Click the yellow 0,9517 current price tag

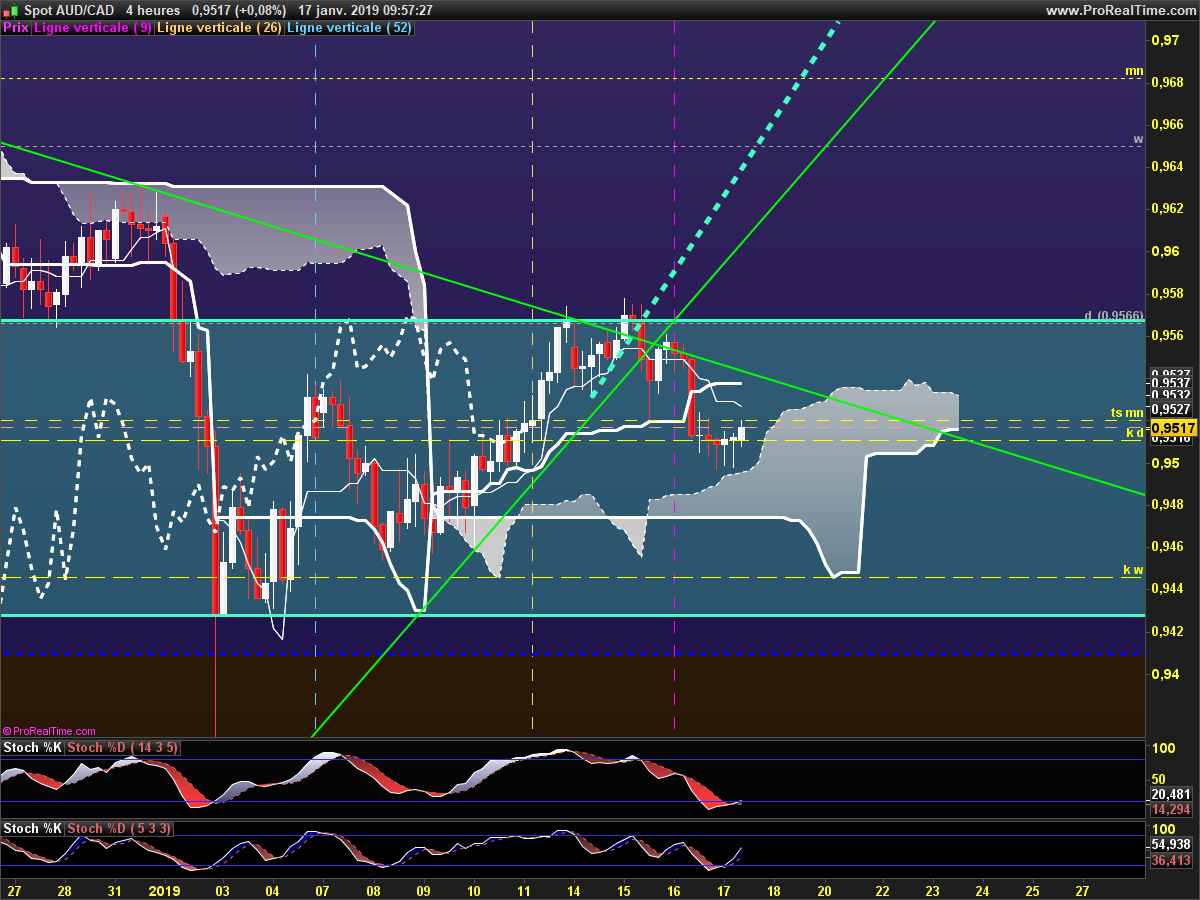tap(1171, 427)
